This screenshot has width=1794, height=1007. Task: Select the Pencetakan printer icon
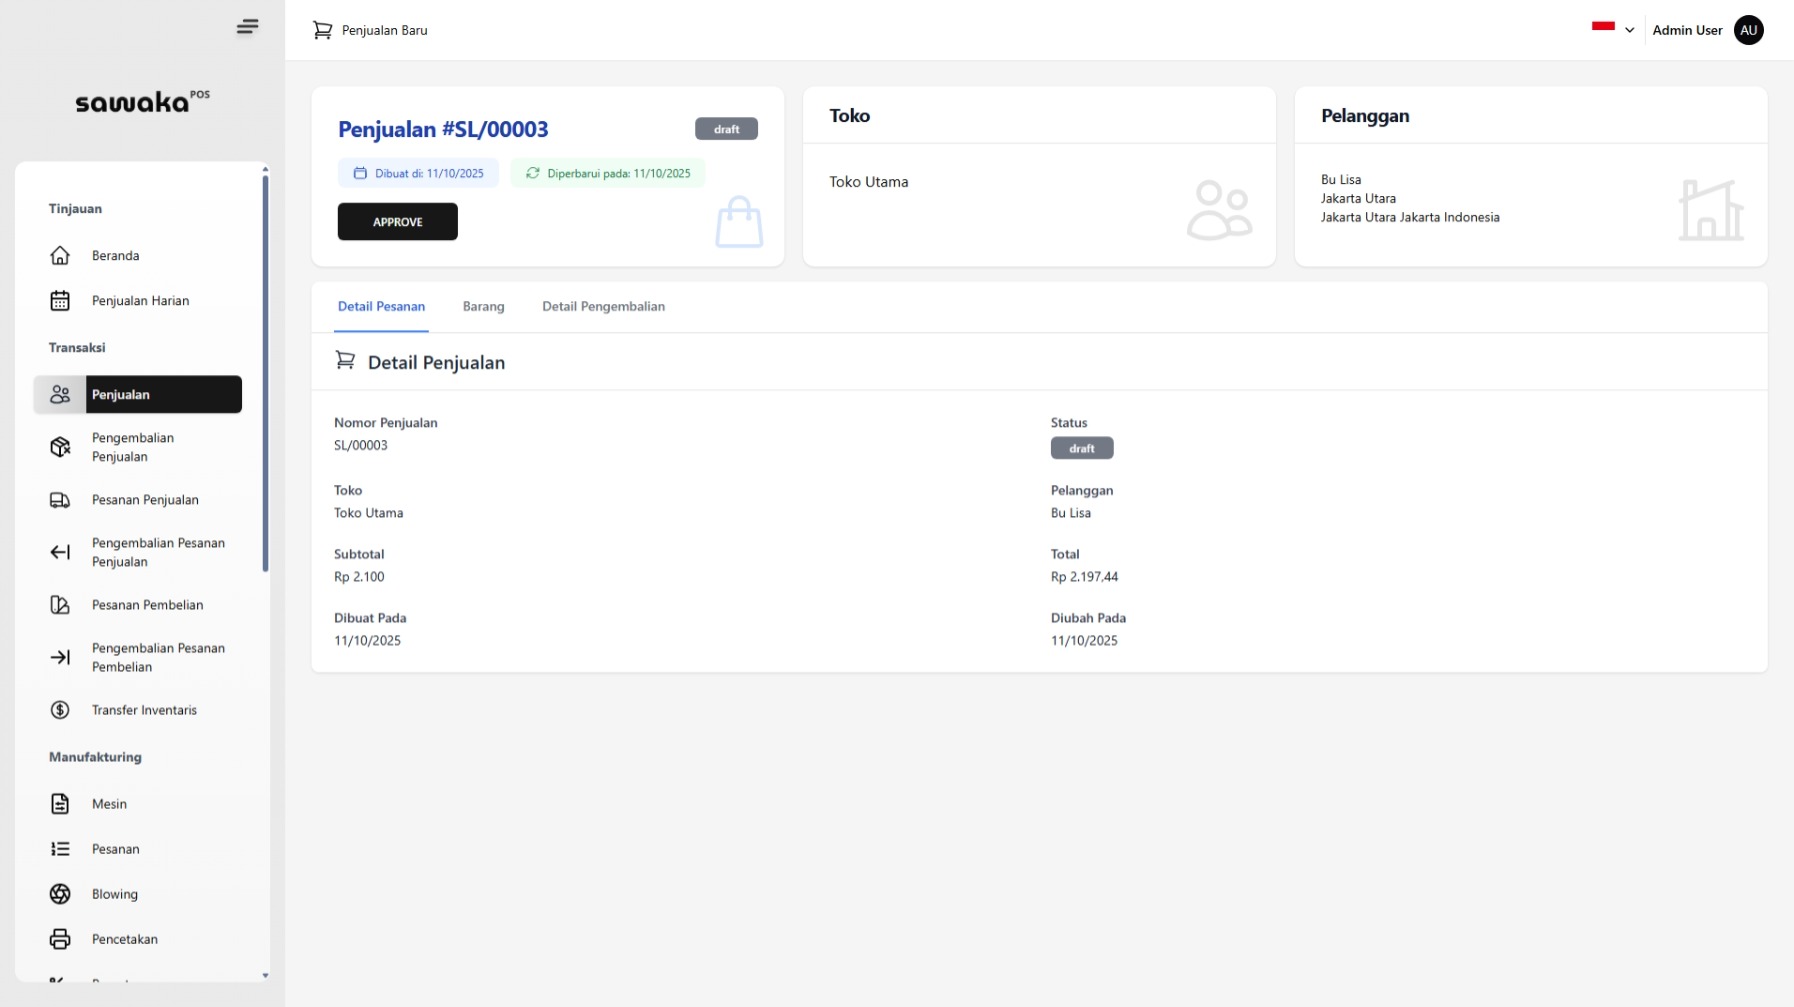(x=60, y=939)
